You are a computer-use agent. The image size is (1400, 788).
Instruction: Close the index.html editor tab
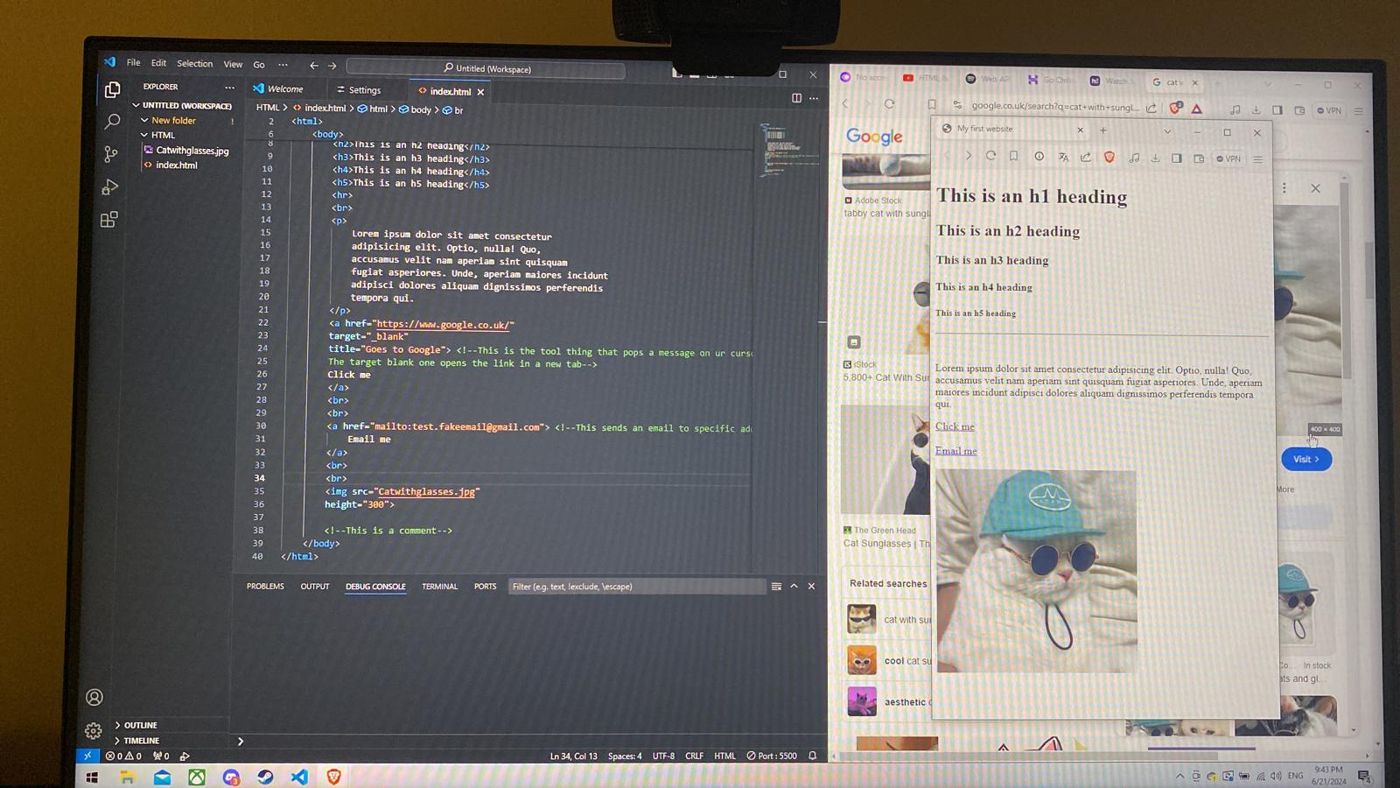[x=481, y=92]
